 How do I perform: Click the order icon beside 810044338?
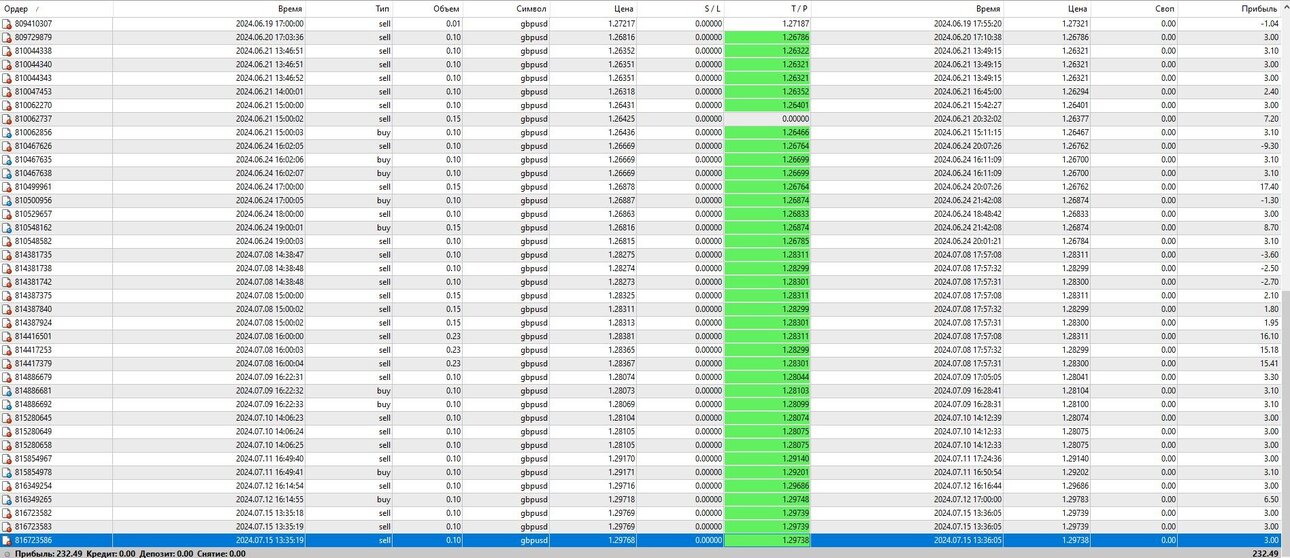click(x=6, y=50)
